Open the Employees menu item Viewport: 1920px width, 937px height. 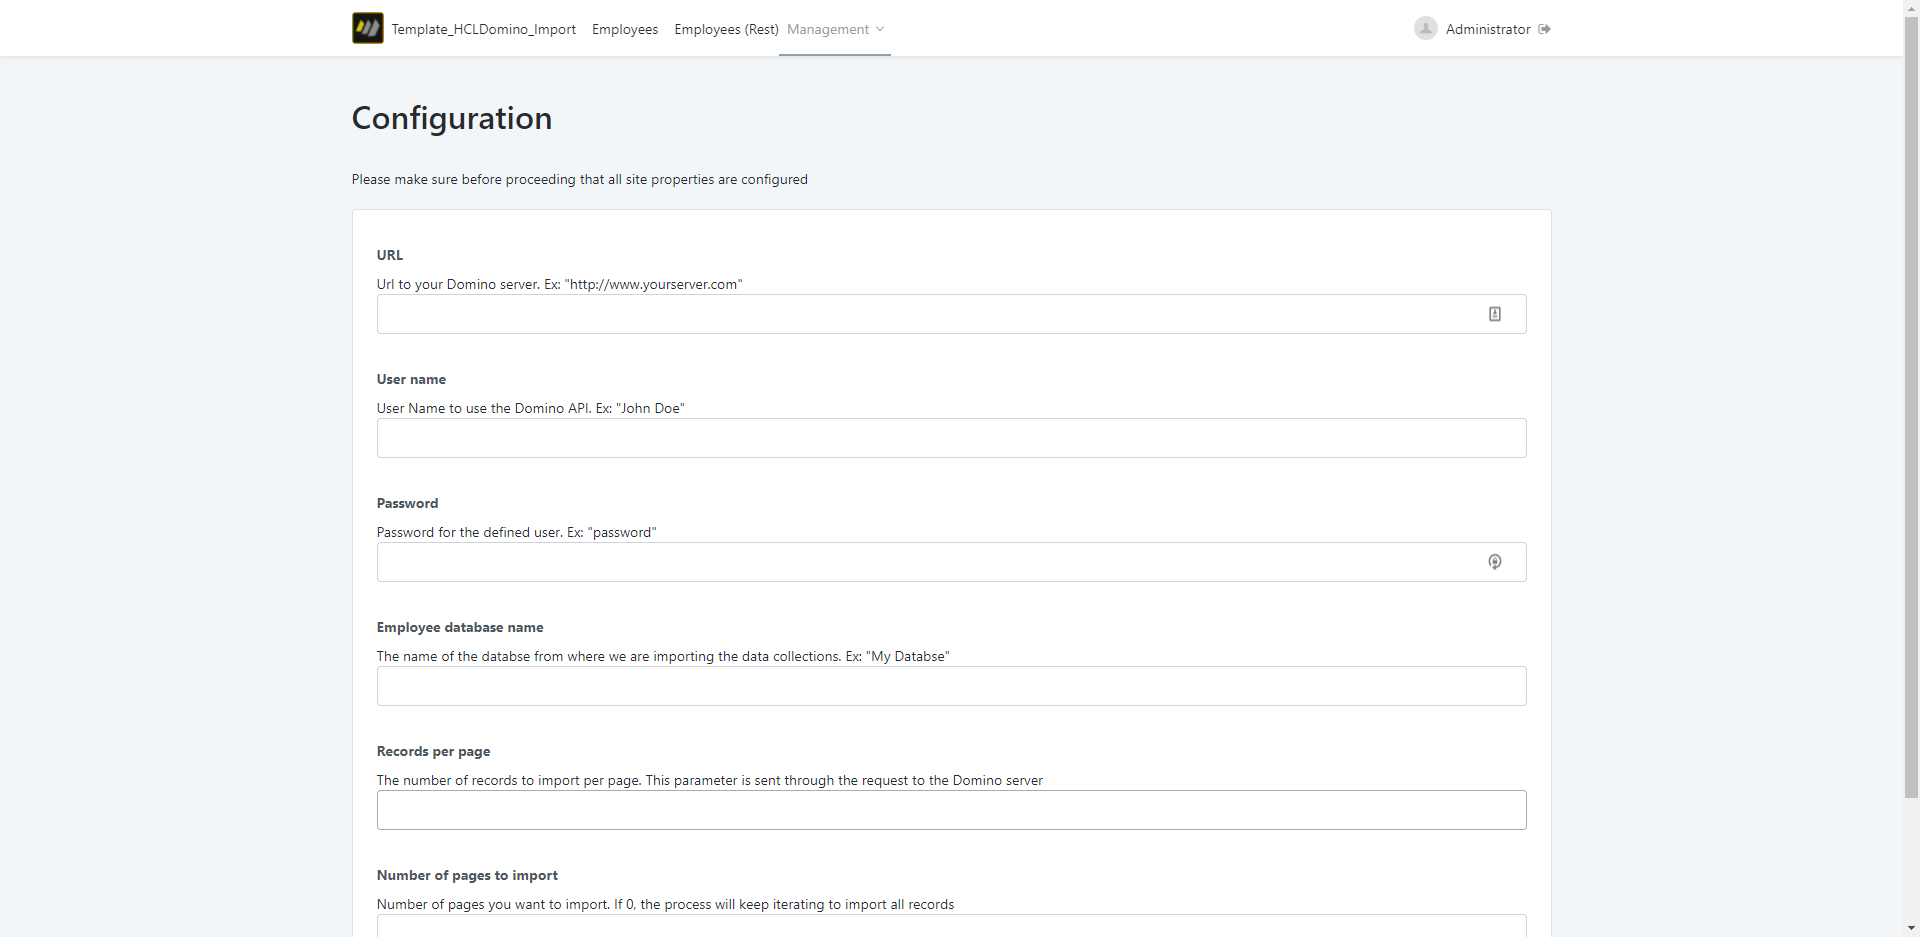tap(625, 29)
